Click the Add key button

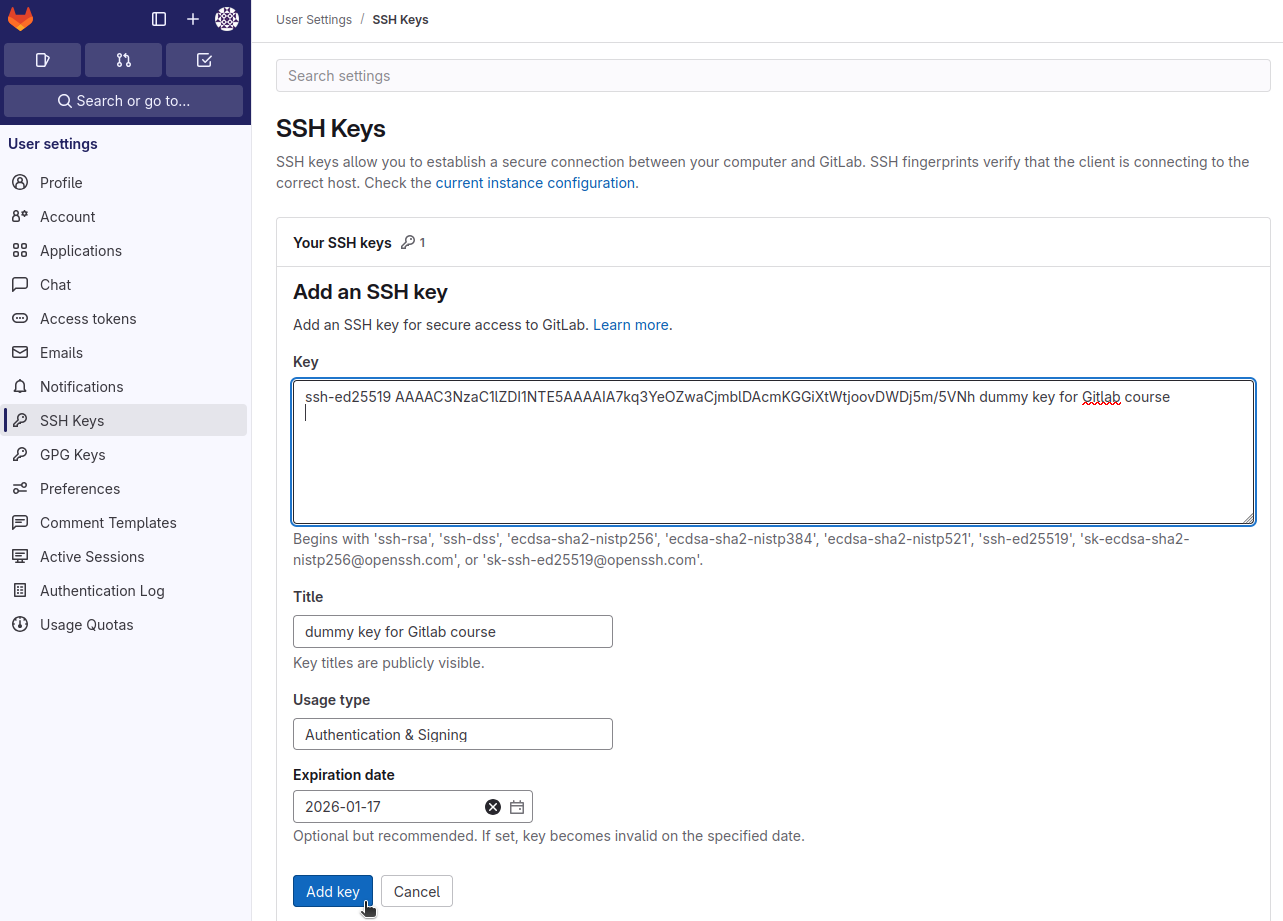point(332,891)
